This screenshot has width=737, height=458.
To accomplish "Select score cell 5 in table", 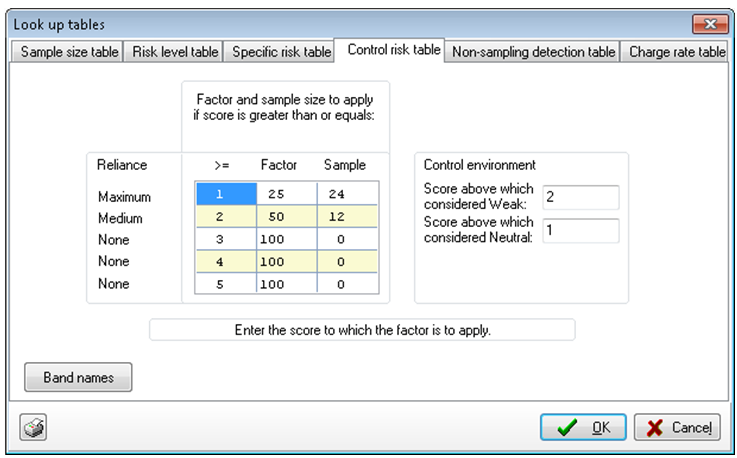I will (226, 284).
